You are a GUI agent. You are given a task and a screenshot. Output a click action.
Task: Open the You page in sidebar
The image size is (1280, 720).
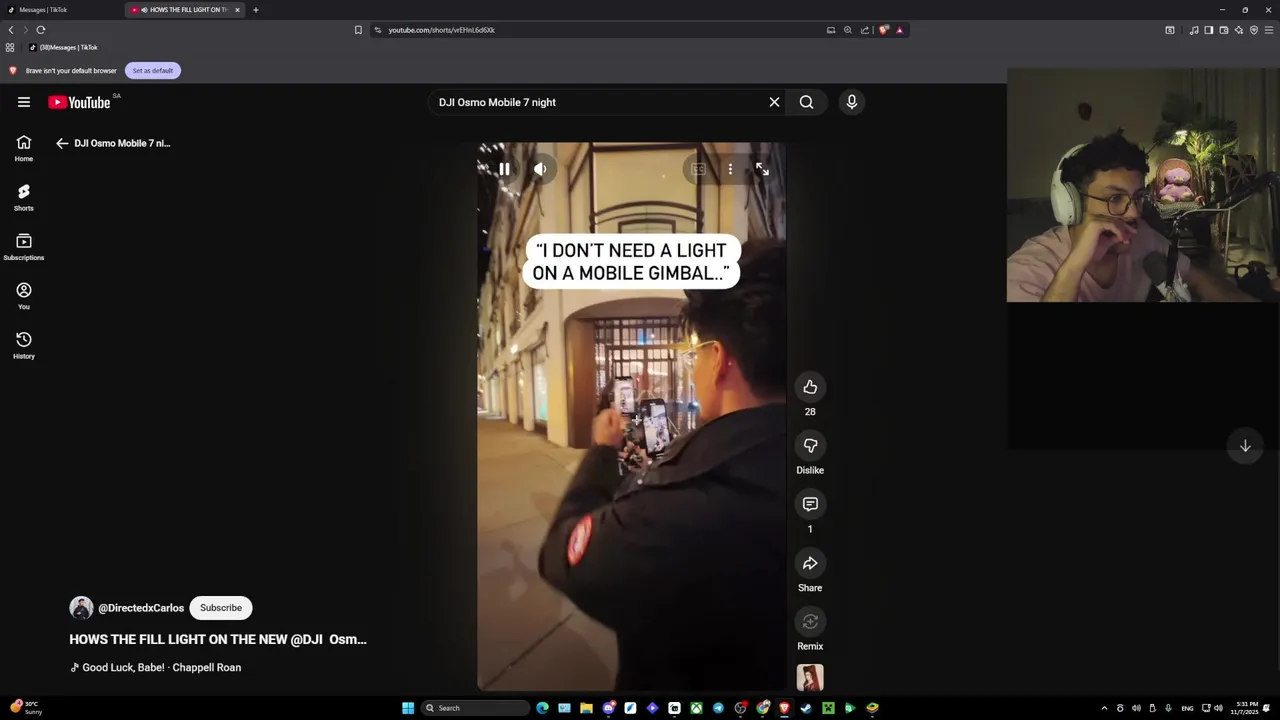click(x=24, y=296)
